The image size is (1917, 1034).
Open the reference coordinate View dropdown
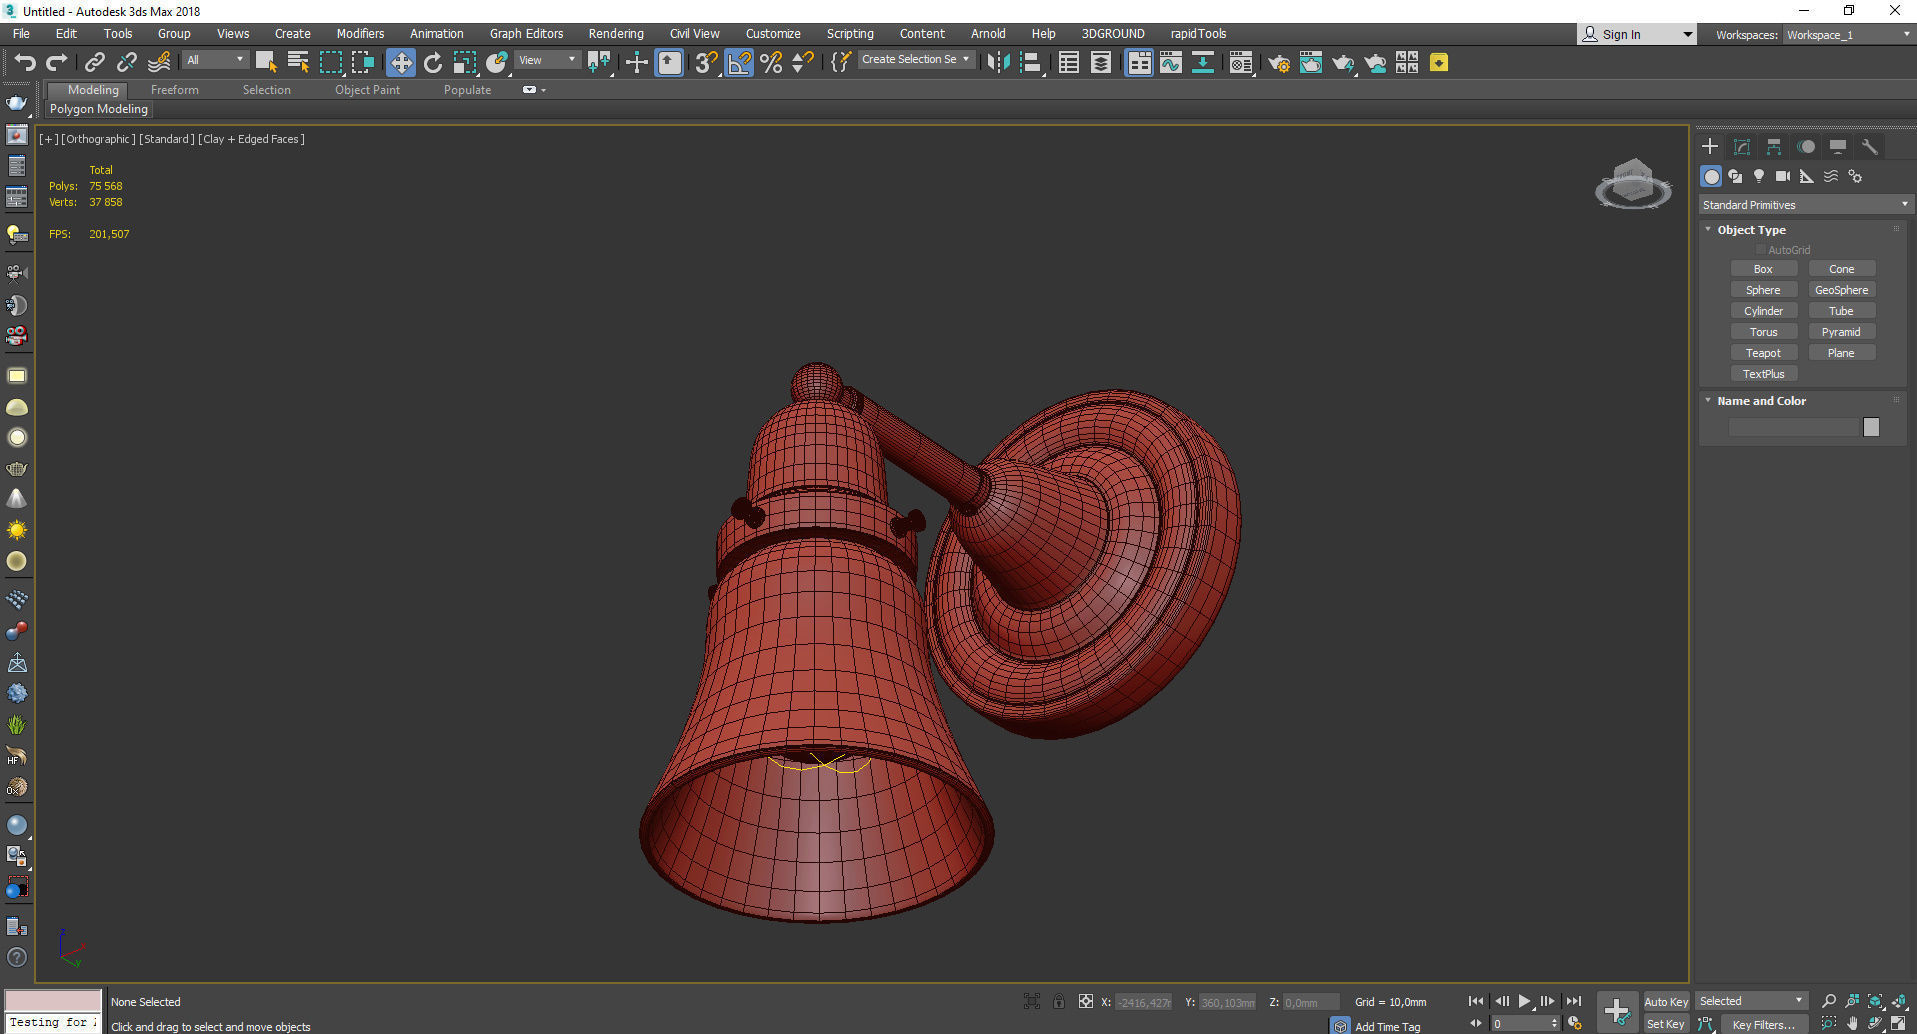point(547,60)
